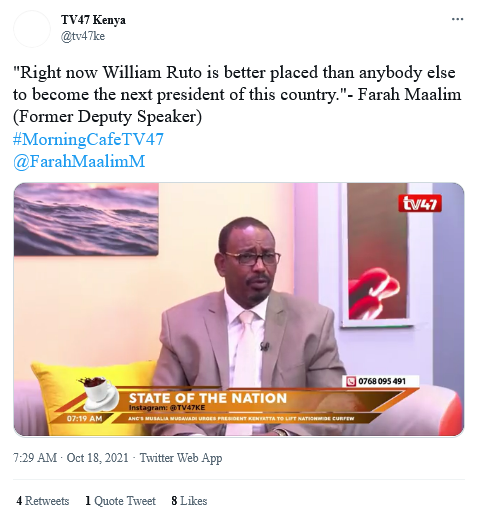Play the State of the Nation video

(x=239, y=309)
